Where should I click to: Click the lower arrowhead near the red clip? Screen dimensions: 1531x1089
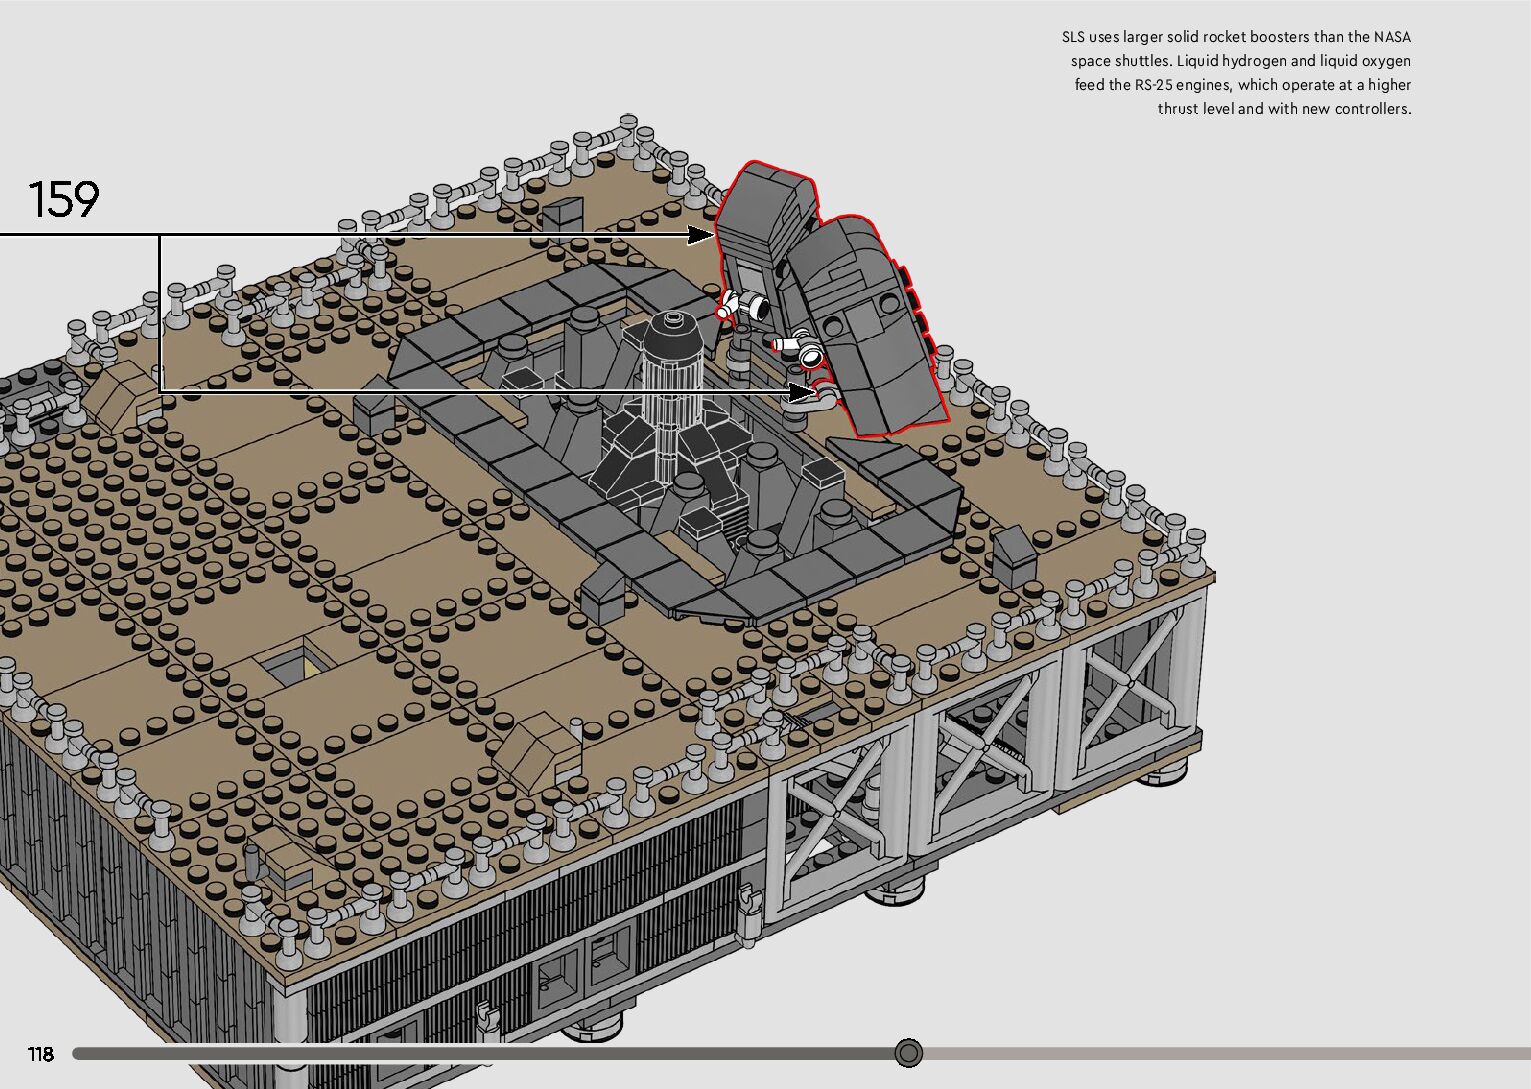tap(802, 392)
